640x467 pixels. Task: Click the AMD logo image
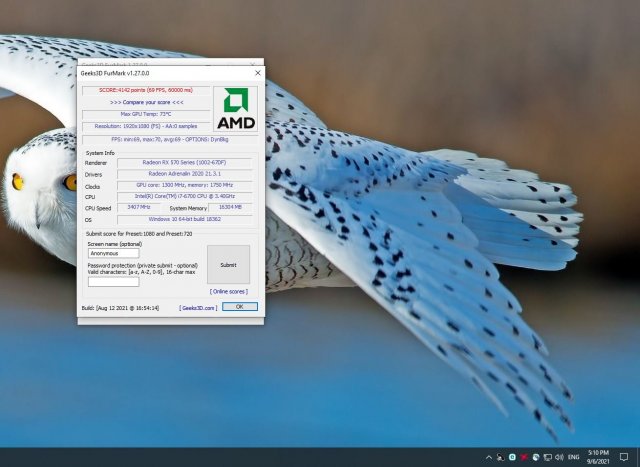(235, 108)
